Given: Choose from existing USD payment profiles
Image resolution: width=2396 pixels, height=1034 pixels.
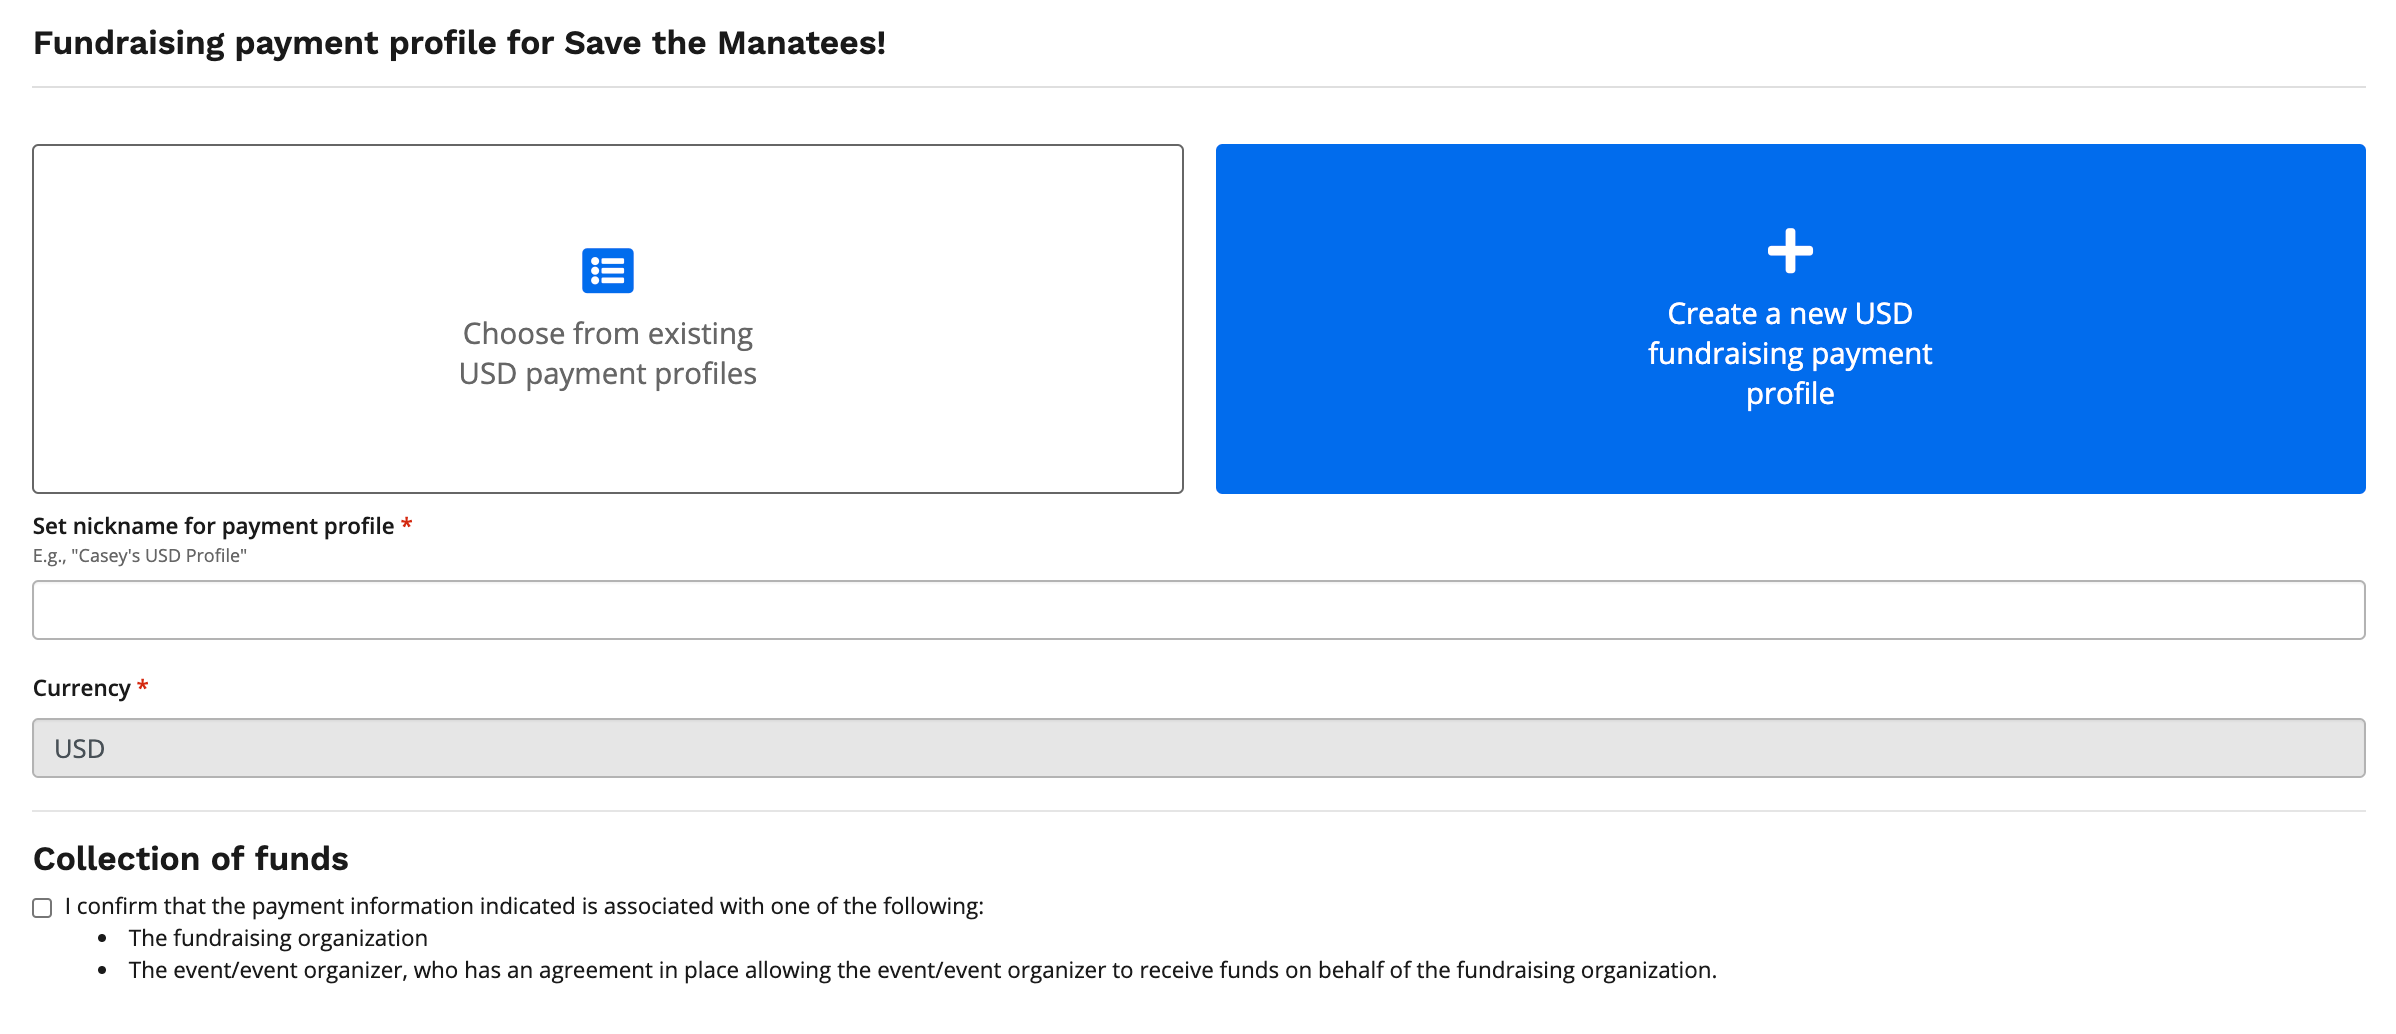Looking at the screenshot, I should pyautogui.click(x=608, y=320).
